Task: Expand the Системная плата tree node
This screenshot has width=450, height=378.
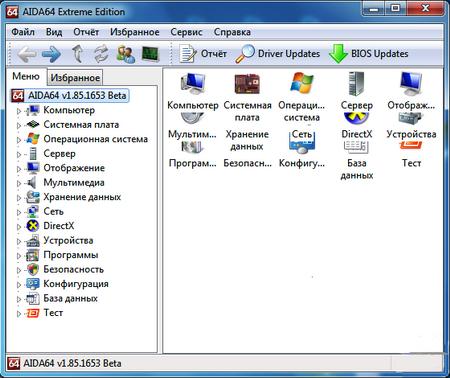Action: pos(19,125)
